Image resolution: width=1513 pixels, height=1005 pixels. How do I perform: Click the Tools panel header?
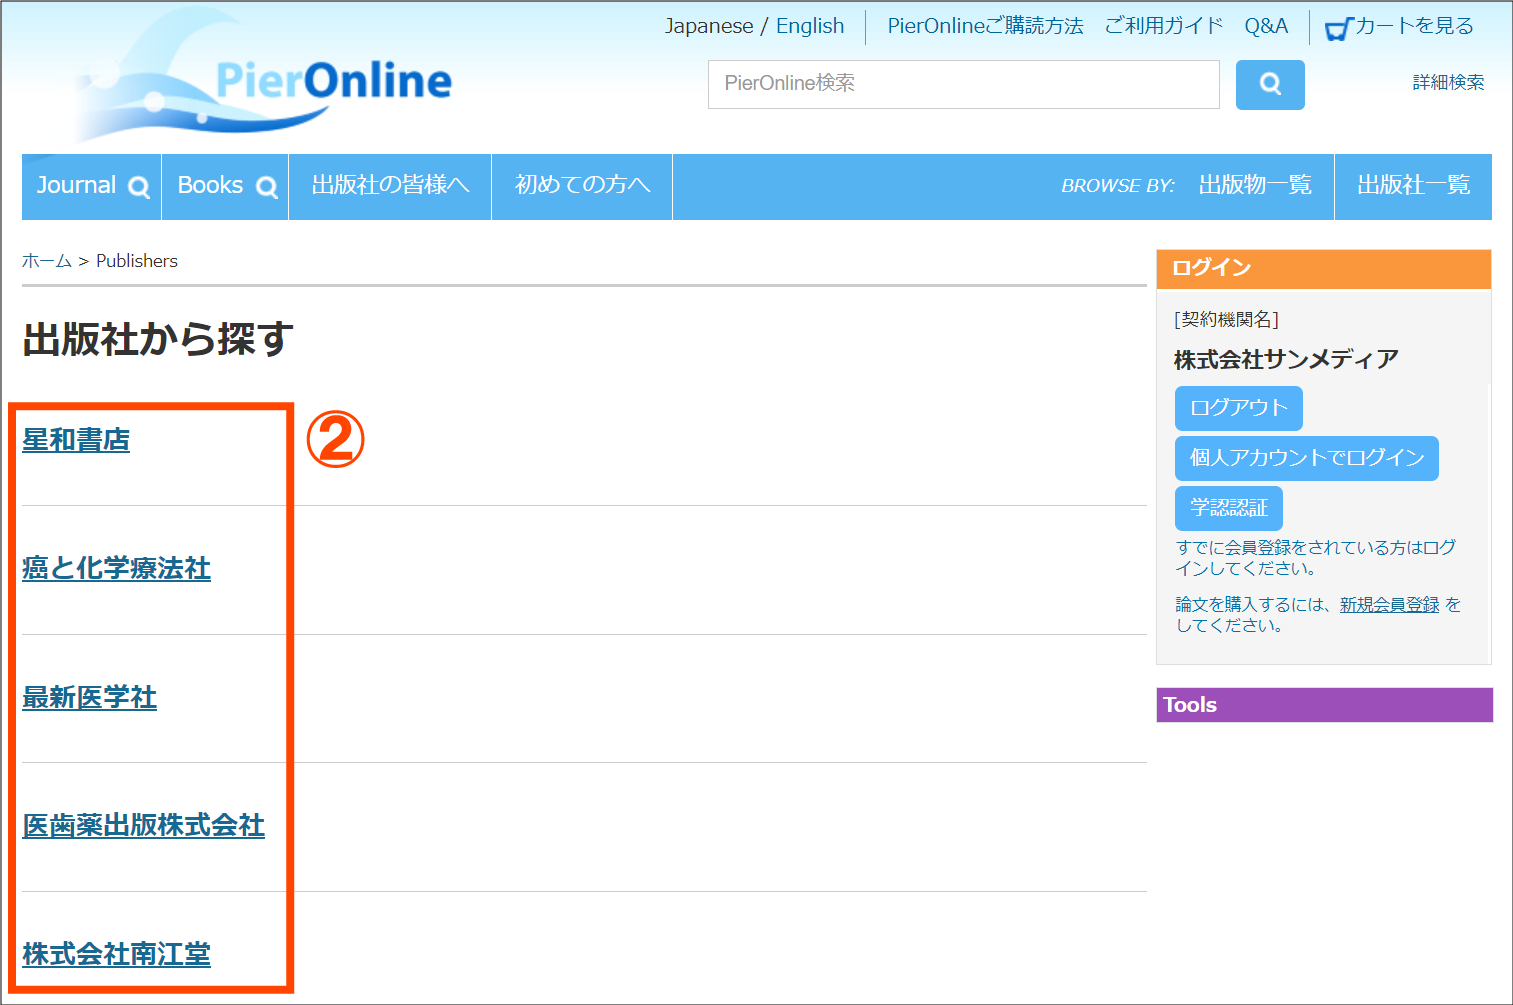1324,705
